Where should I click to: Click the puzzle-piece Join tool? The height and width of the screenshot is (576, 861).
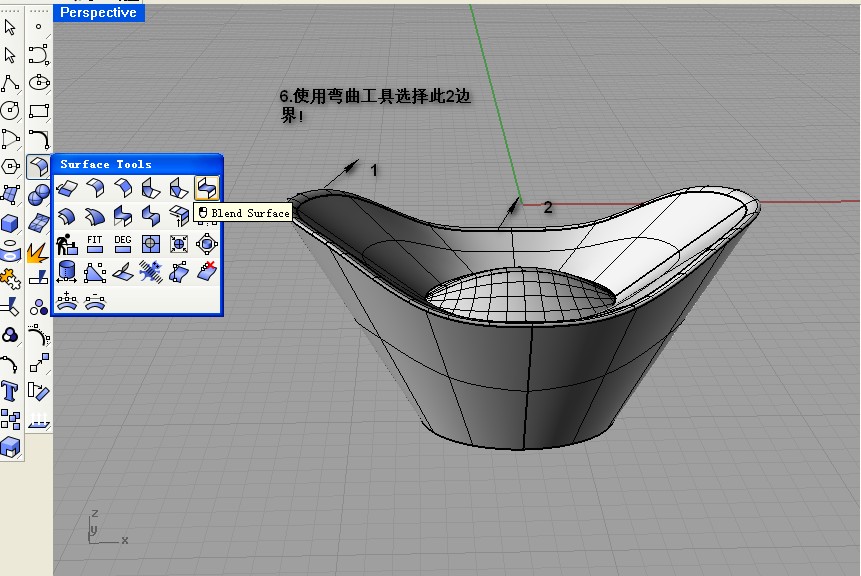point(10,279)
